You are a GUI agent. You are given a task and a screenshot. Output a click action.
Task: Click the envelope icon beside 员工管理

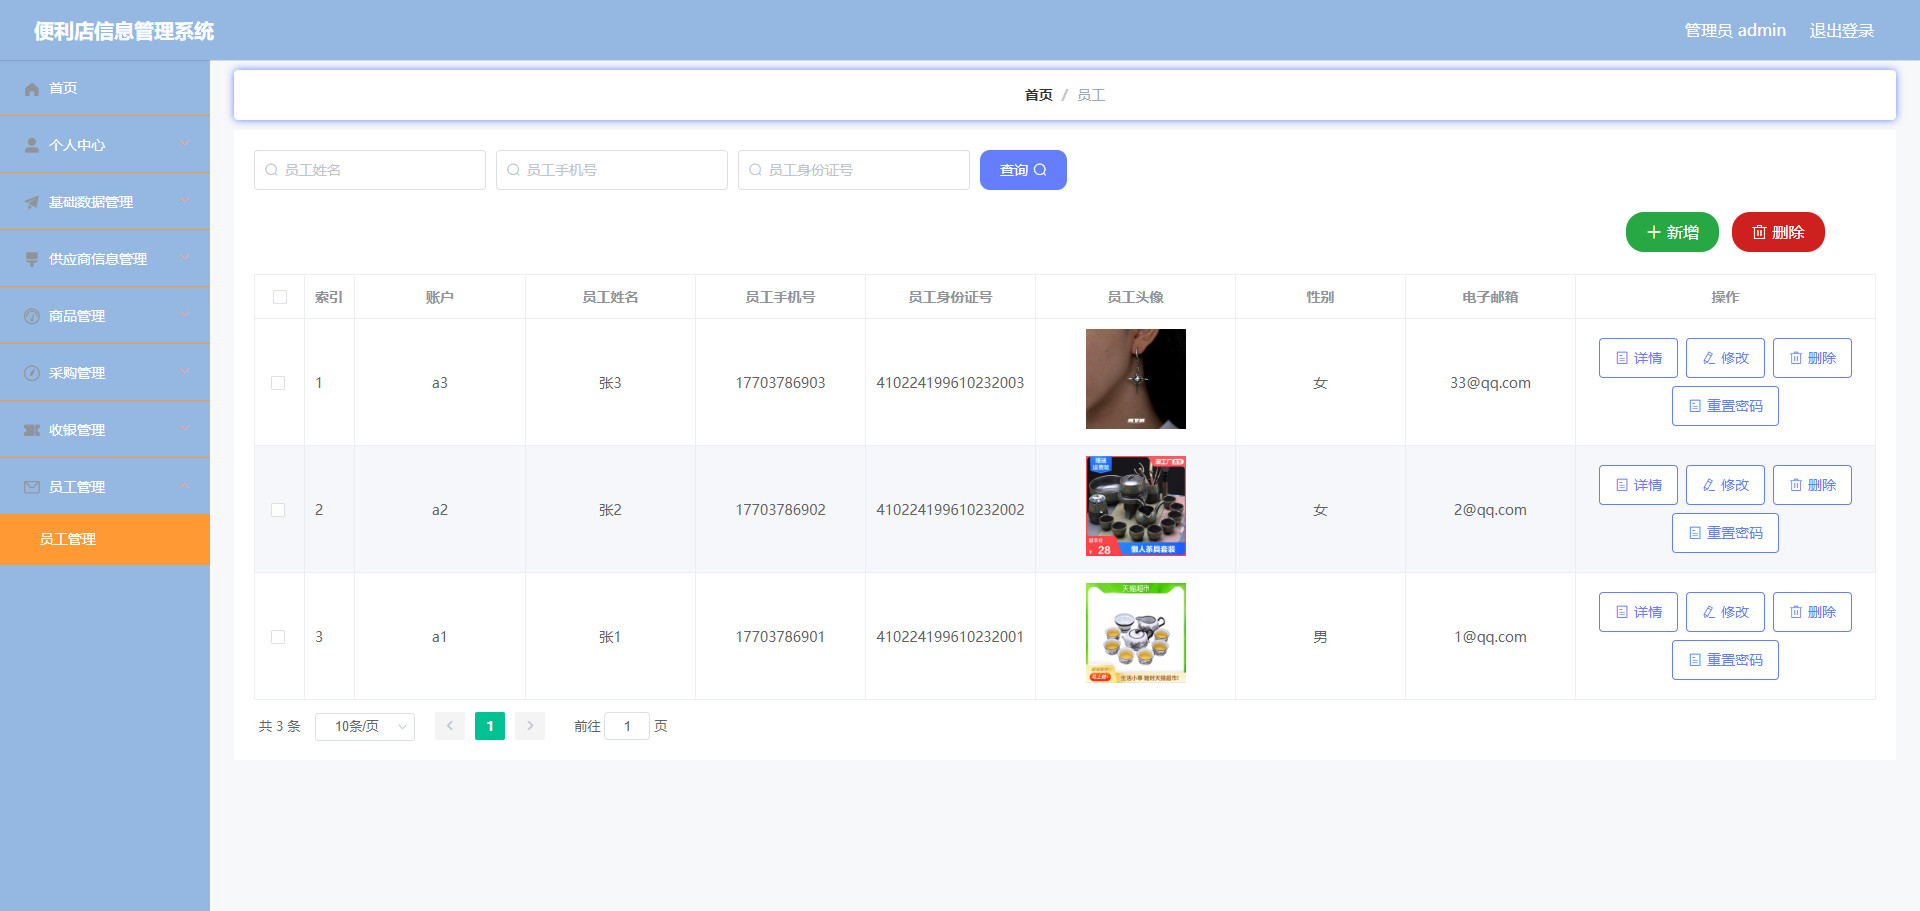[32, 487]
